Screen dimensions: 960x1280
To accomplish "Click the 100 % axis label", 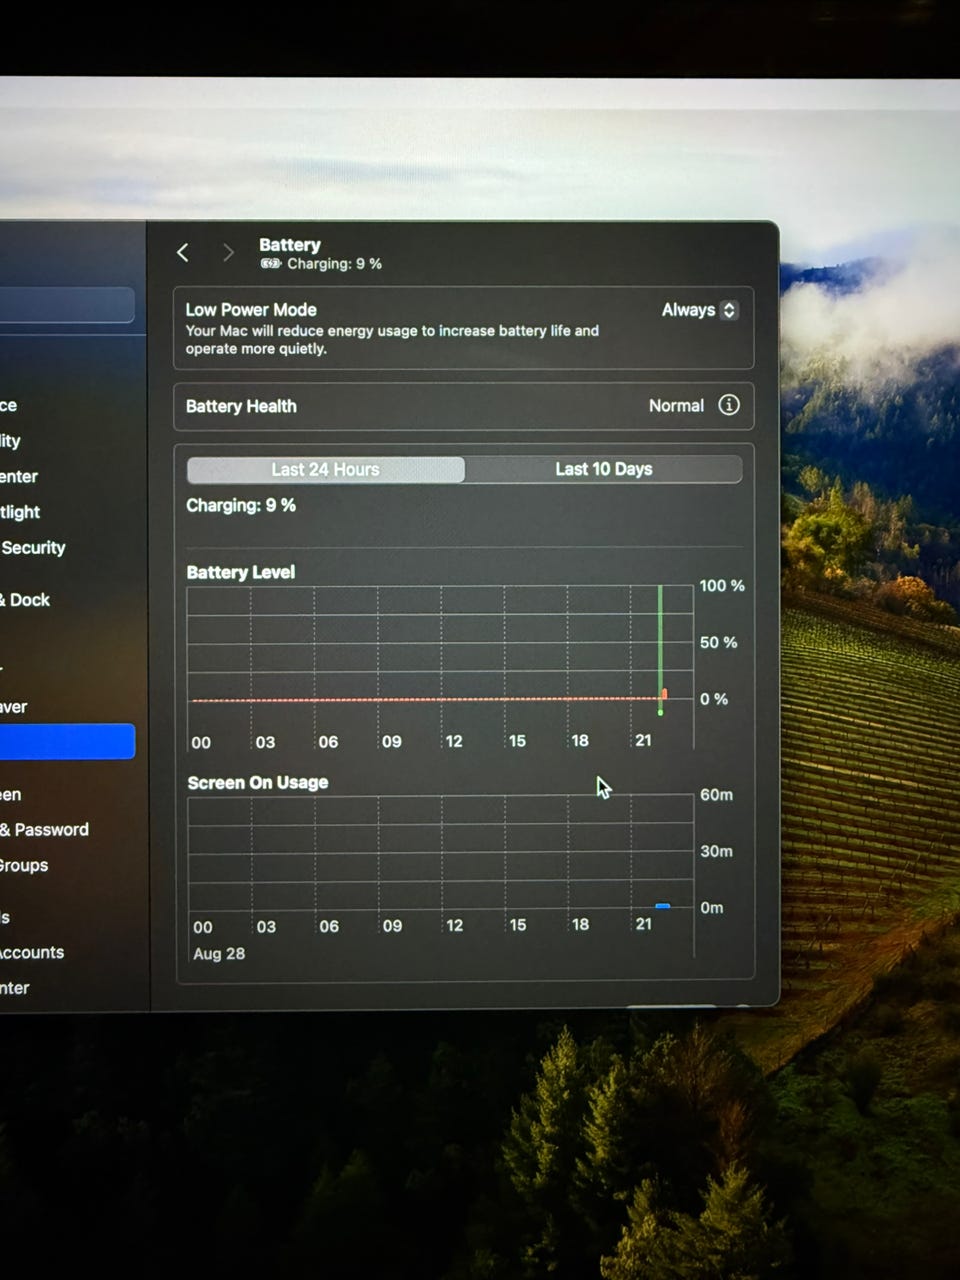I will pyautogui.click(x=722, y=586).
